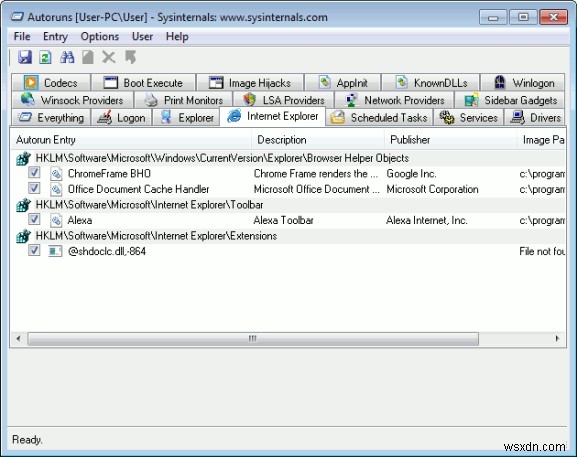Switch to the Drivers tab
The image size is (577, 457).
pos(535,117)
